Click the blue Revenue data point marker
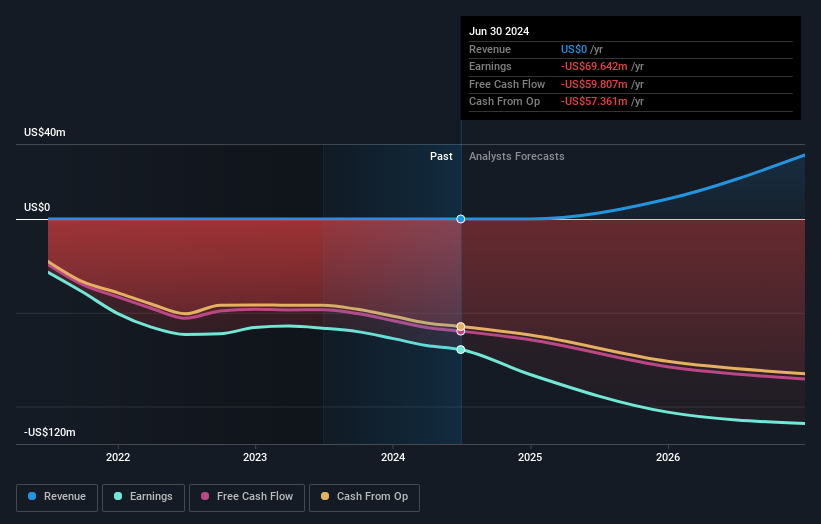The height and width of the screenshot is (524, 821). coord(461,219)
